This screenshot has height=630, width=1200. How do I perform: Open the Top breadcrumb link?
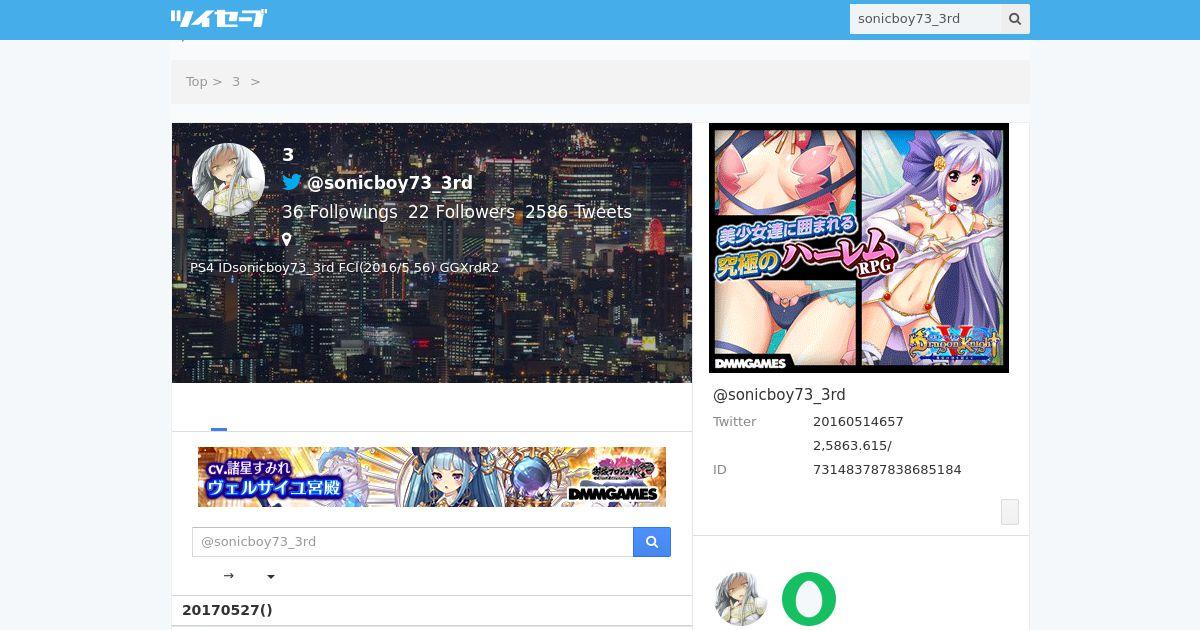click(196, 82)
